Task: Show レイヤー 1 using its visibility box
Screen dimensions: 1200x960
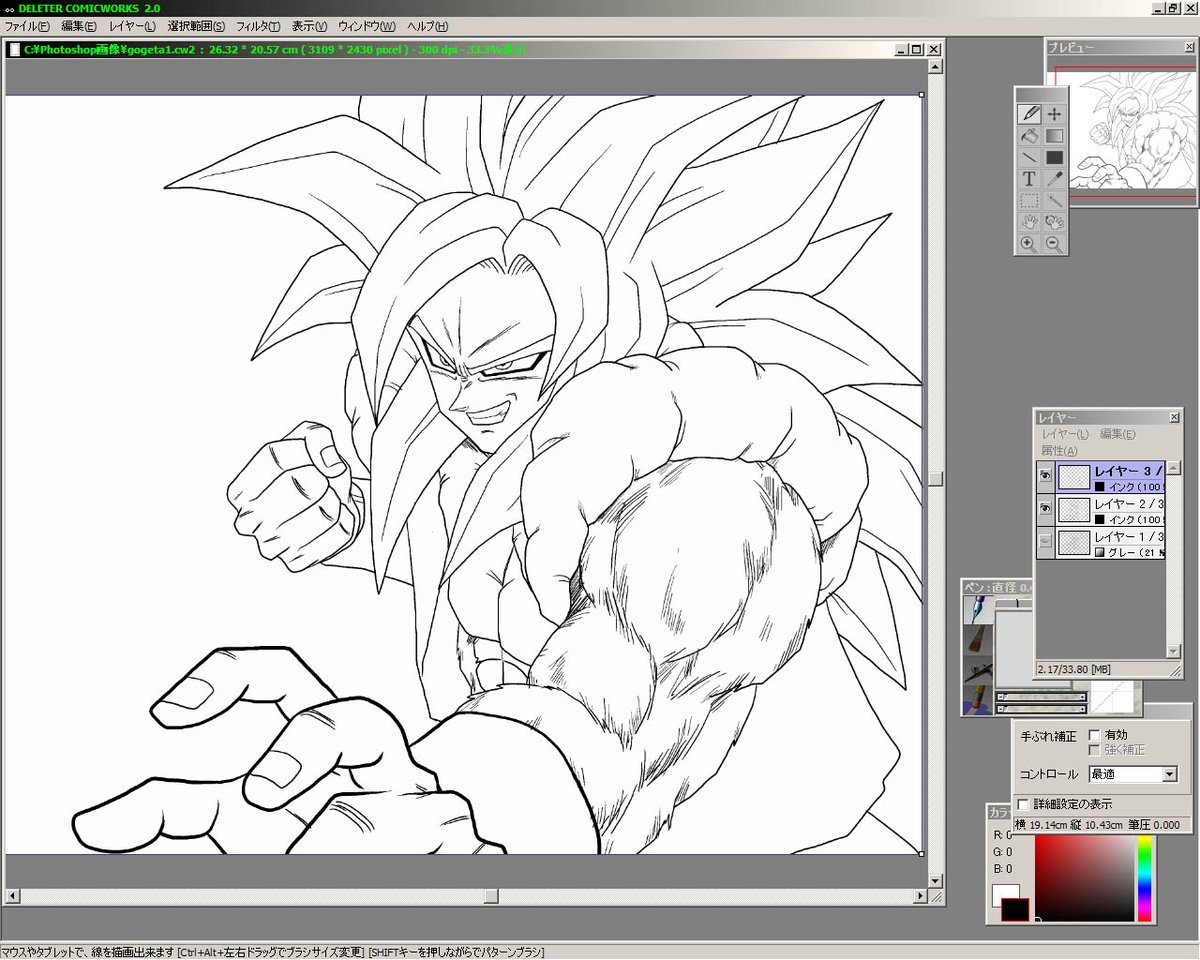Action: coord(1045,542)
